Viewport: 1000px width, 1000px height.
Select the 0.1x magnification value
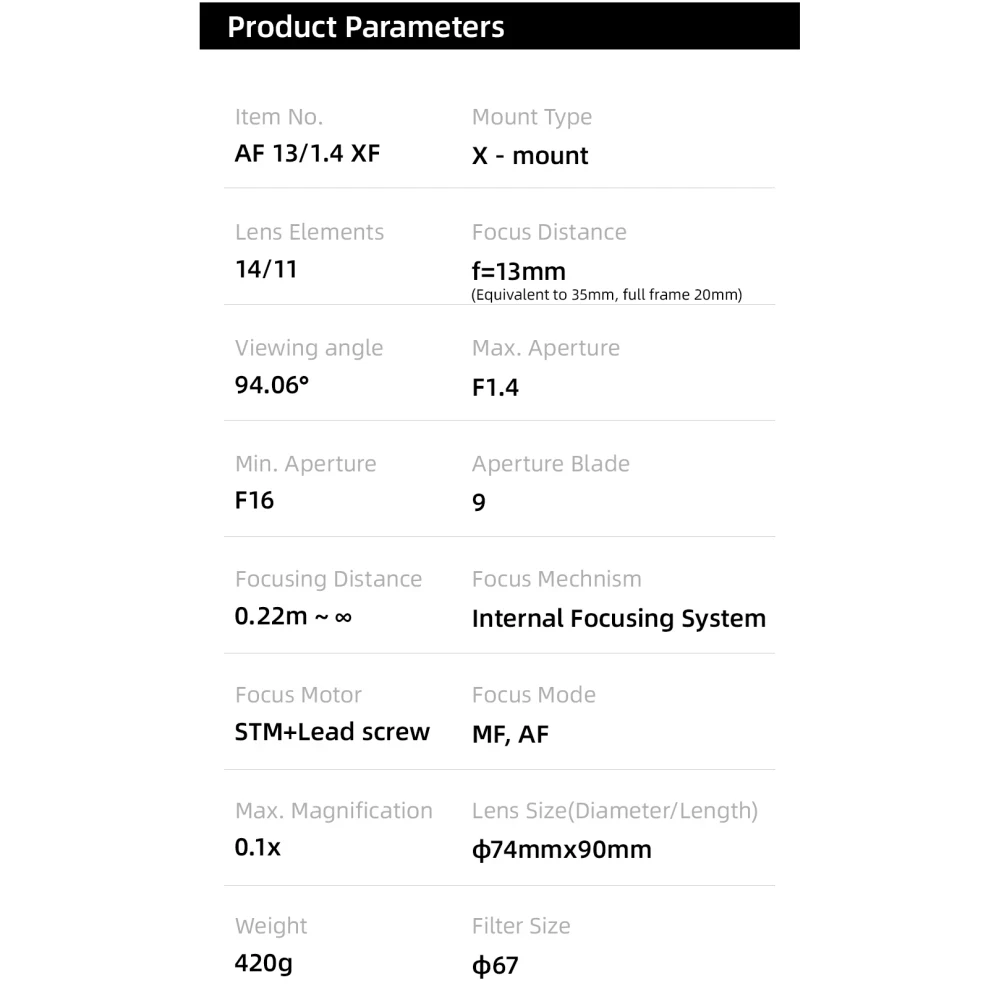[x=258, y=848]
